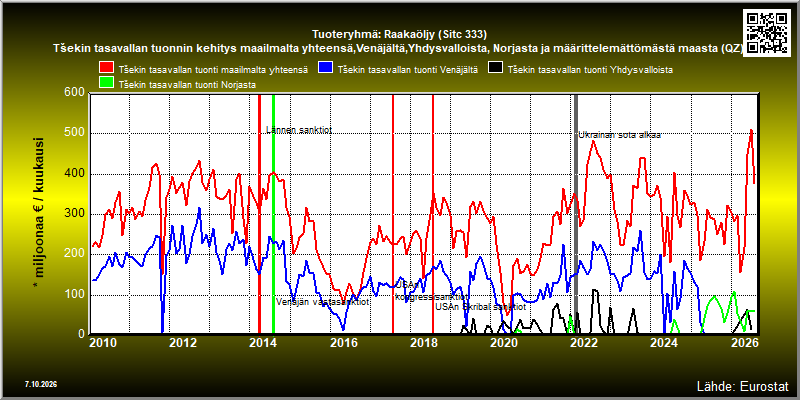Image resolution: width=800 pixels, height=400 pixels.
Task: Click the 'USAn kongress sanktiot' annotation label
Action: tap(432, 292)
